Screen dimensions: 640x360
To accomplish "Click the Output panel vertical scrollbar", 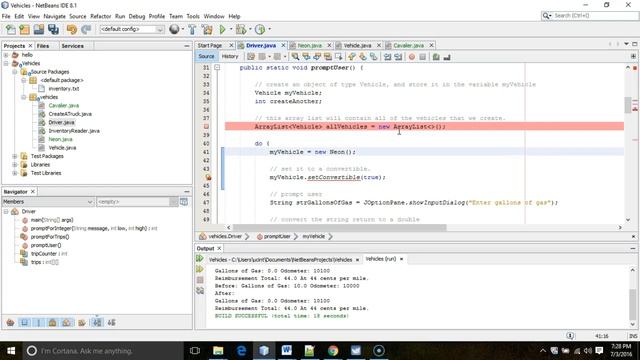I will [x=633, y=297].
